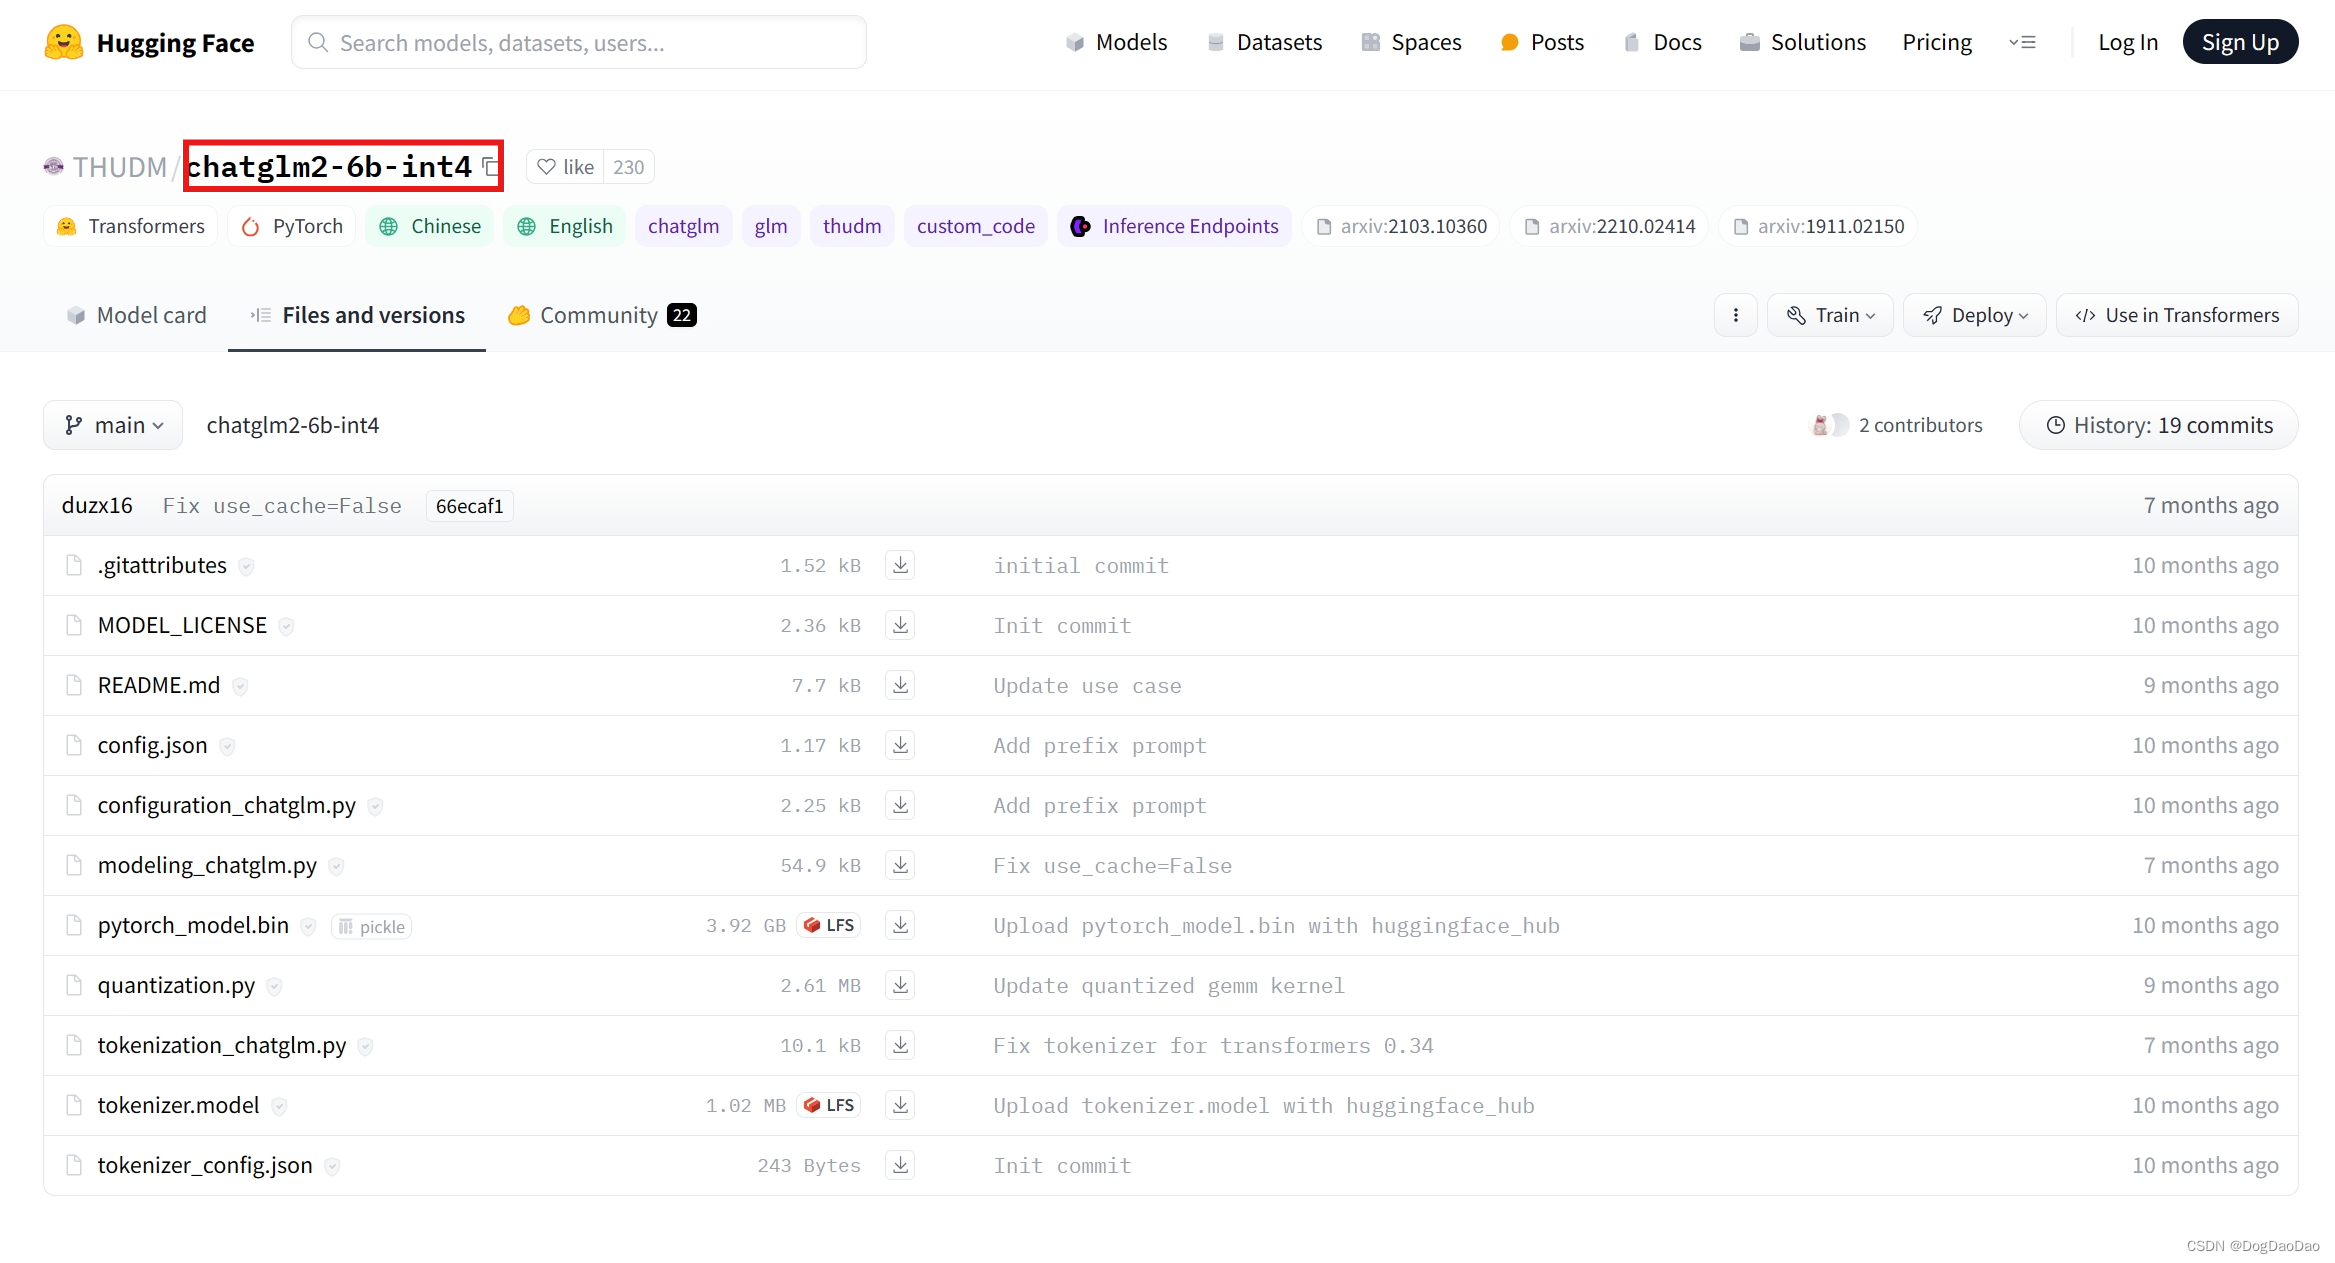This screenshot has width=2335, height=1263.
Task: Open Posts in the top navigation
Action: 1542,42
